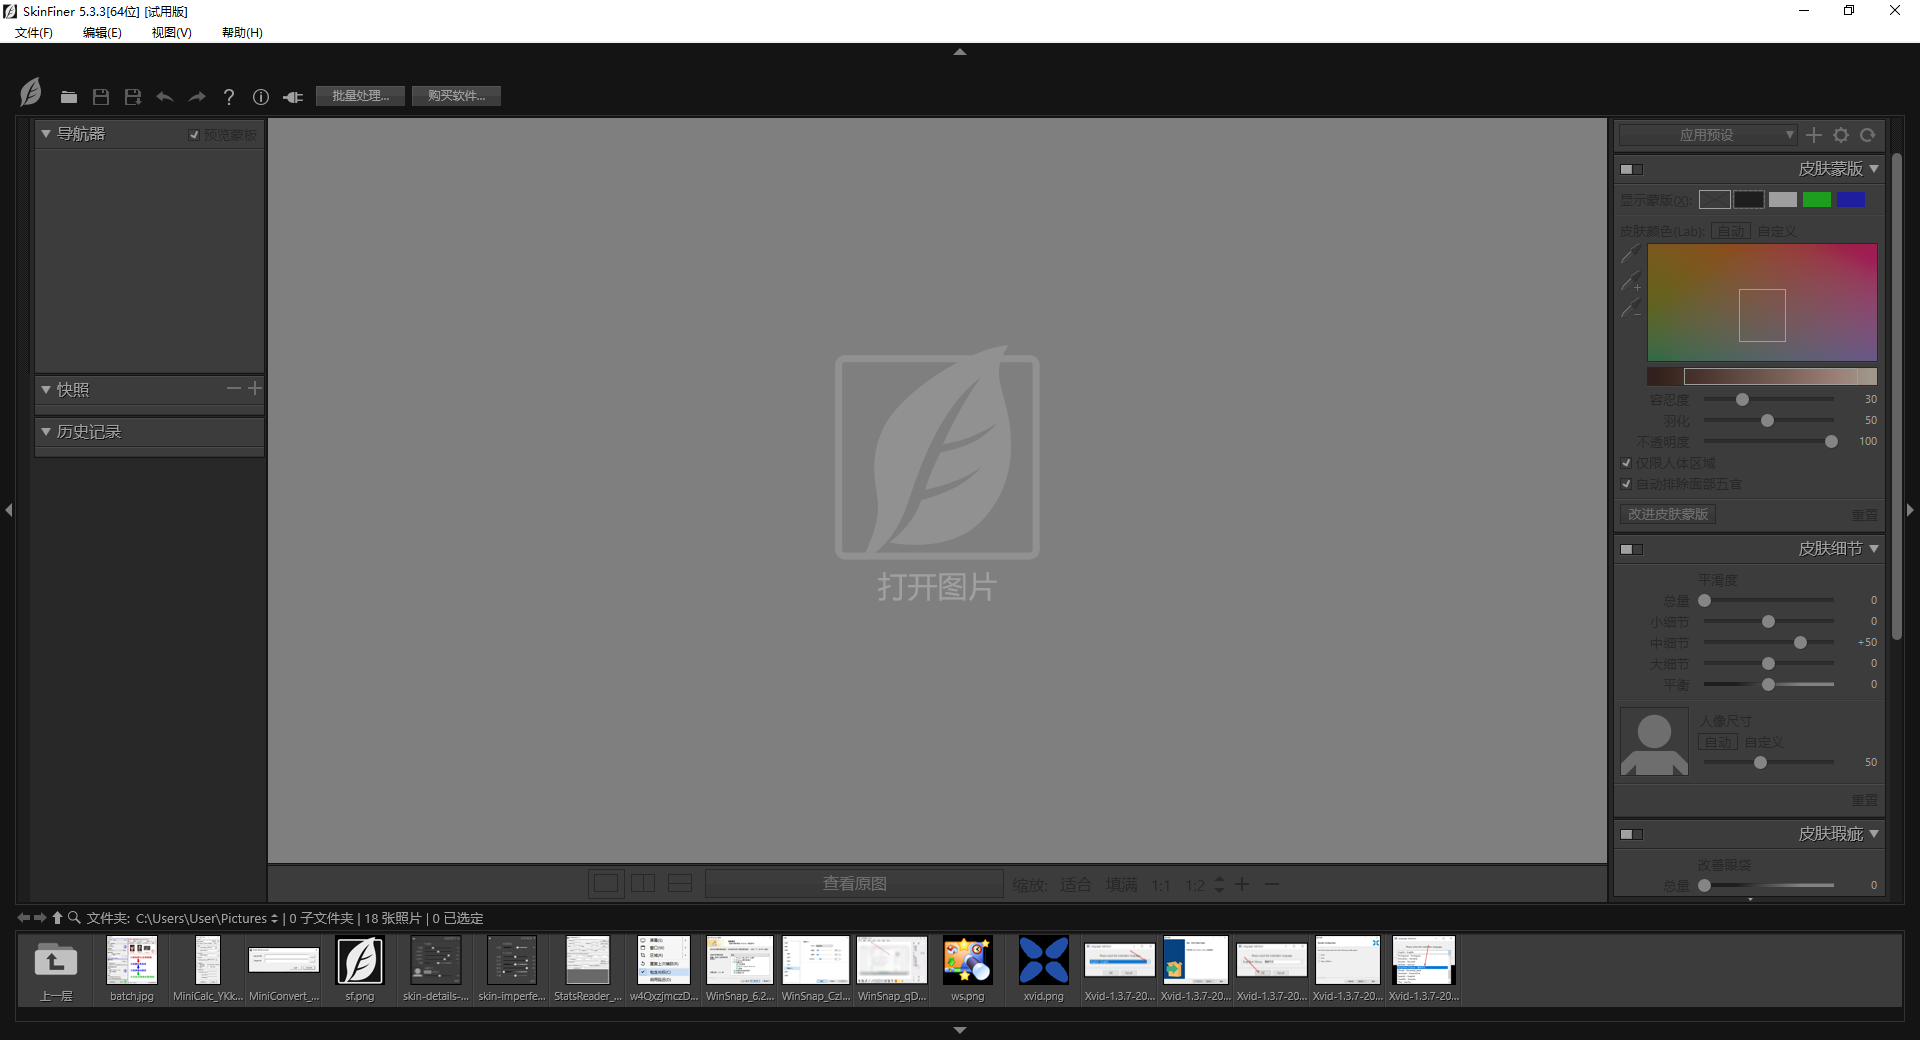Switch to side-by-side split view icon
Viewport: 1920px width, 1040px height.
click(x=643, y=884)
